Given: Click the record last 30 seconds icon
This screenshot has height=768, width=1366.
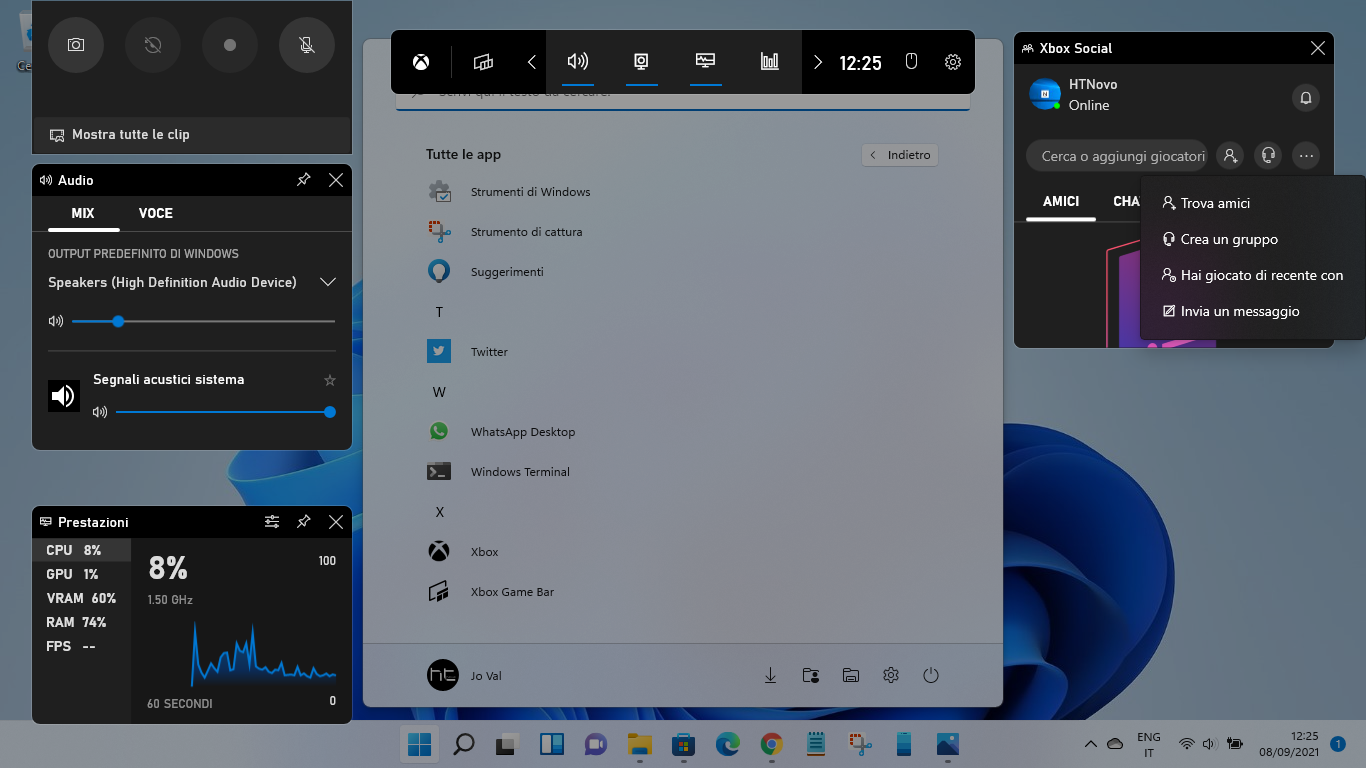Looking at the screenshot, I should (153, 45).
